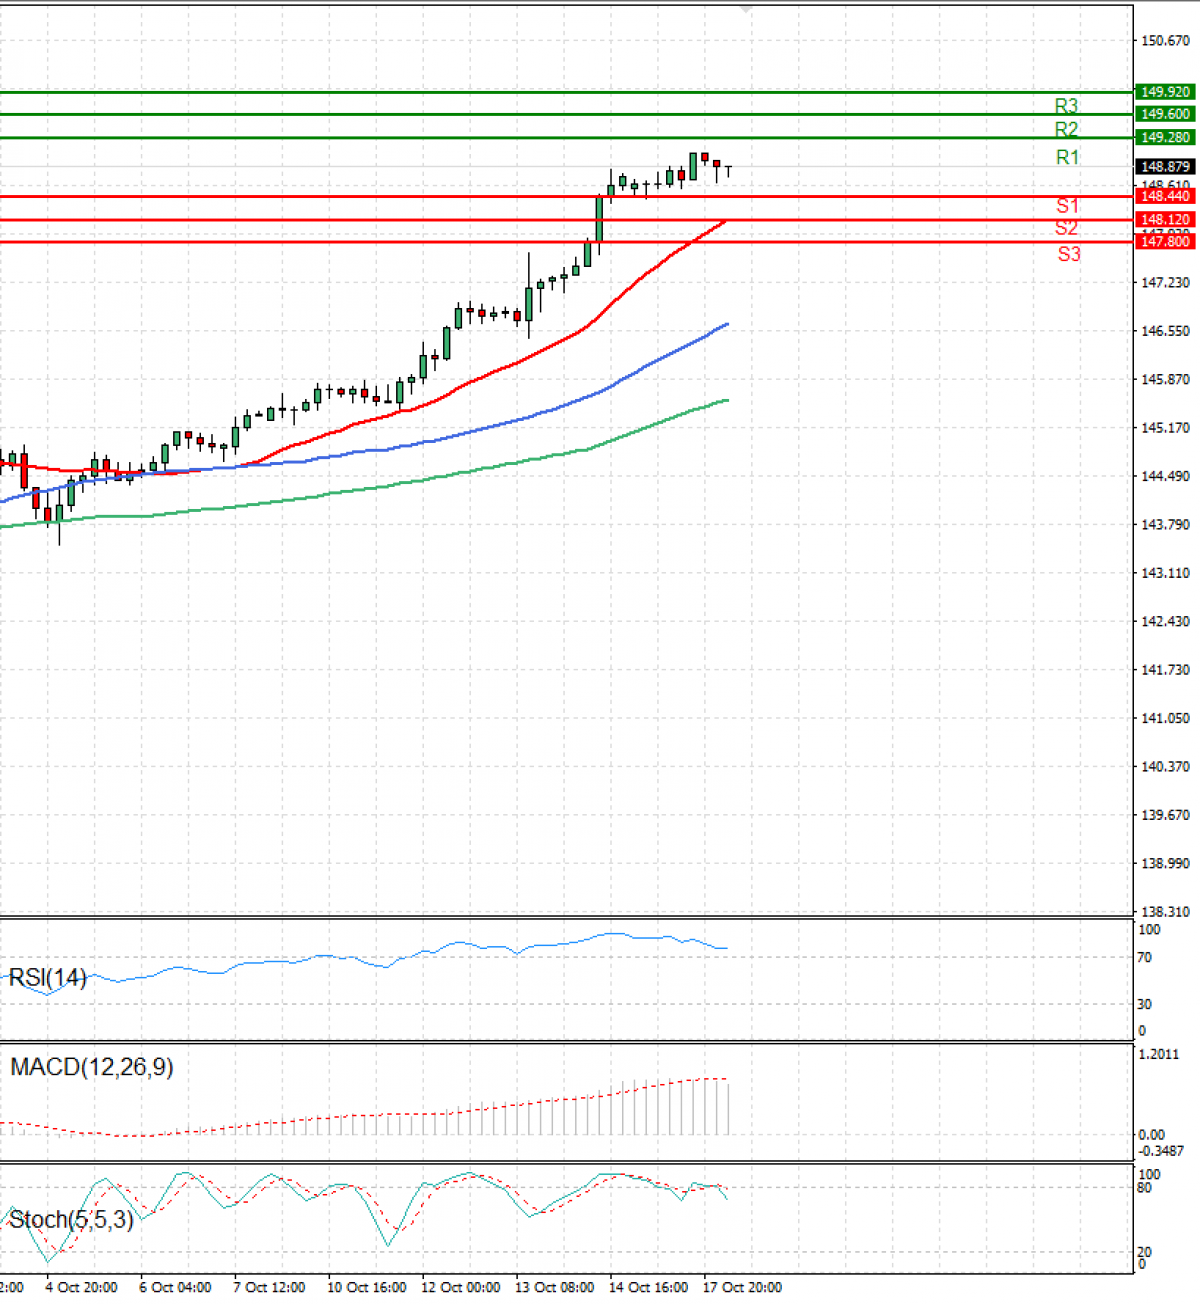
Task: Click the 4 Oct 20:00 time label
Action: [81, 1287]
